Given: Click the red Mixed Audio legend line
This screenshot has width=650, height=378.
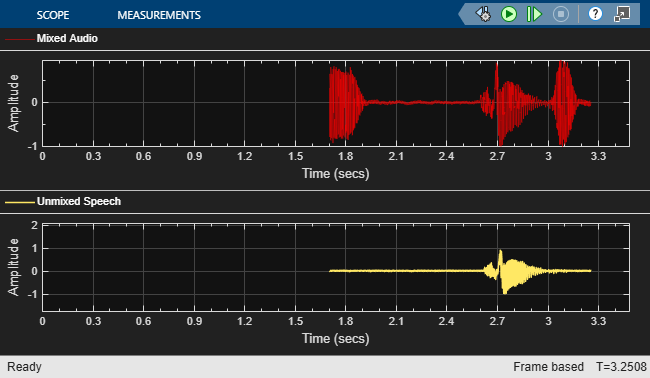Looking at the screenshot, I should (x=19, y=39).
